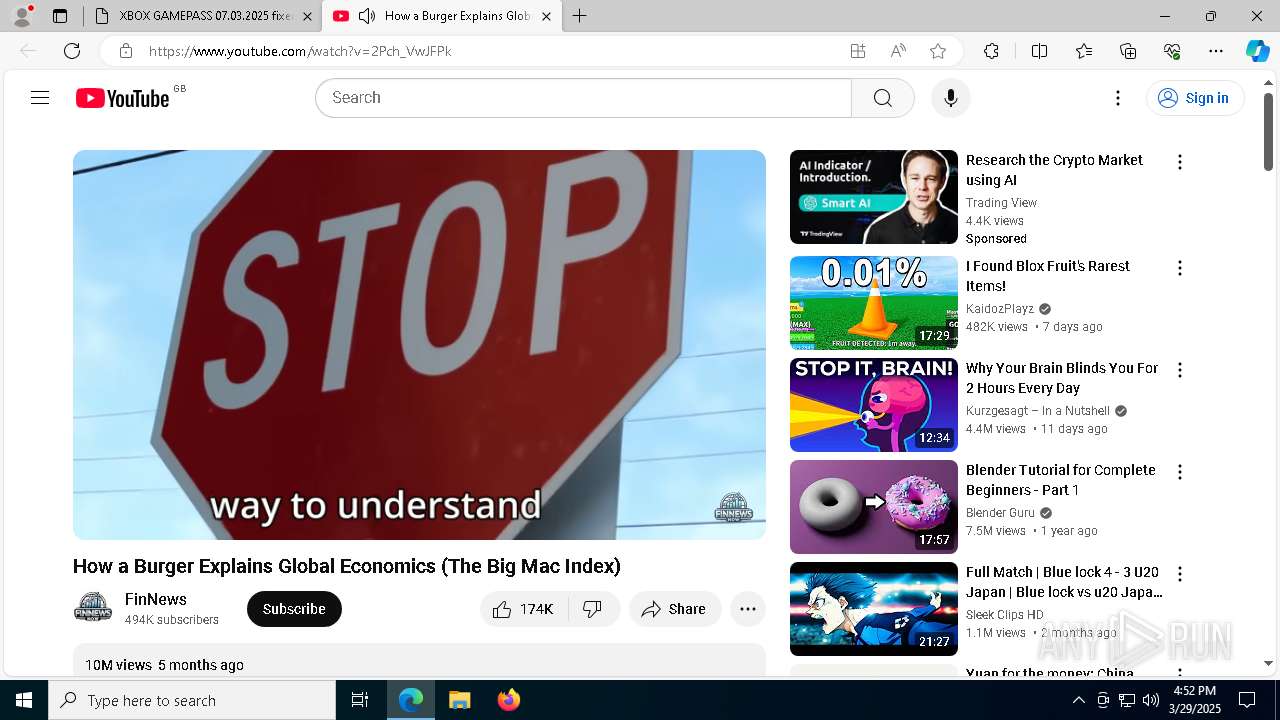The image size is (1280, 720).
Task: Open options for Why Your Brain Blinds You
Action: (x=1180, y=370)
